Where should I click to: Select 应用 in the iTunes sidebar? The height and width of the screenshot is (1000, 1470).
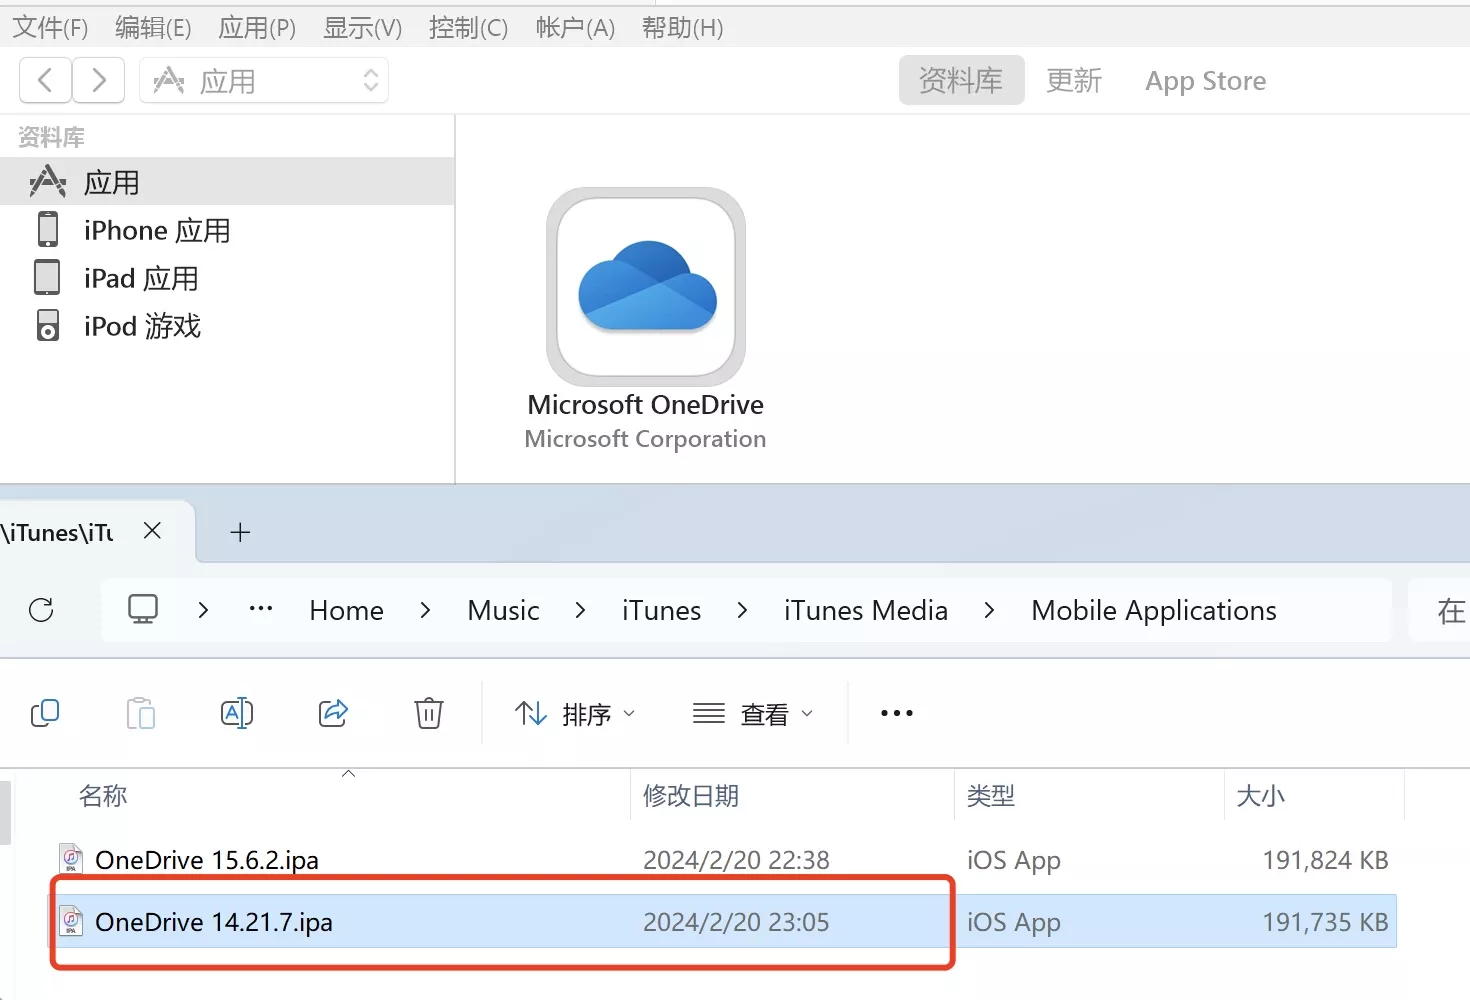(x=227, y=182)
